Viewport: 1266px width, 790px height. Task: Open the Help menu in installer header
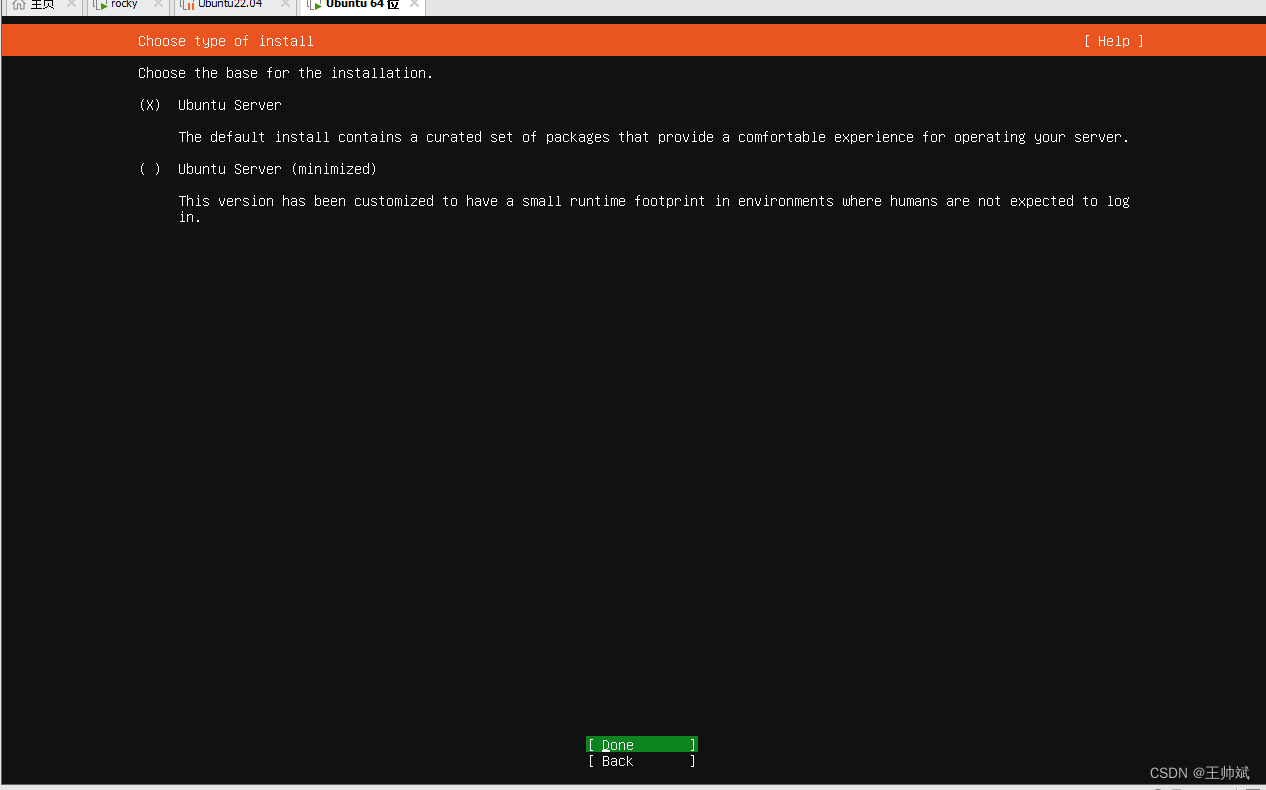tap(1113, 41)
